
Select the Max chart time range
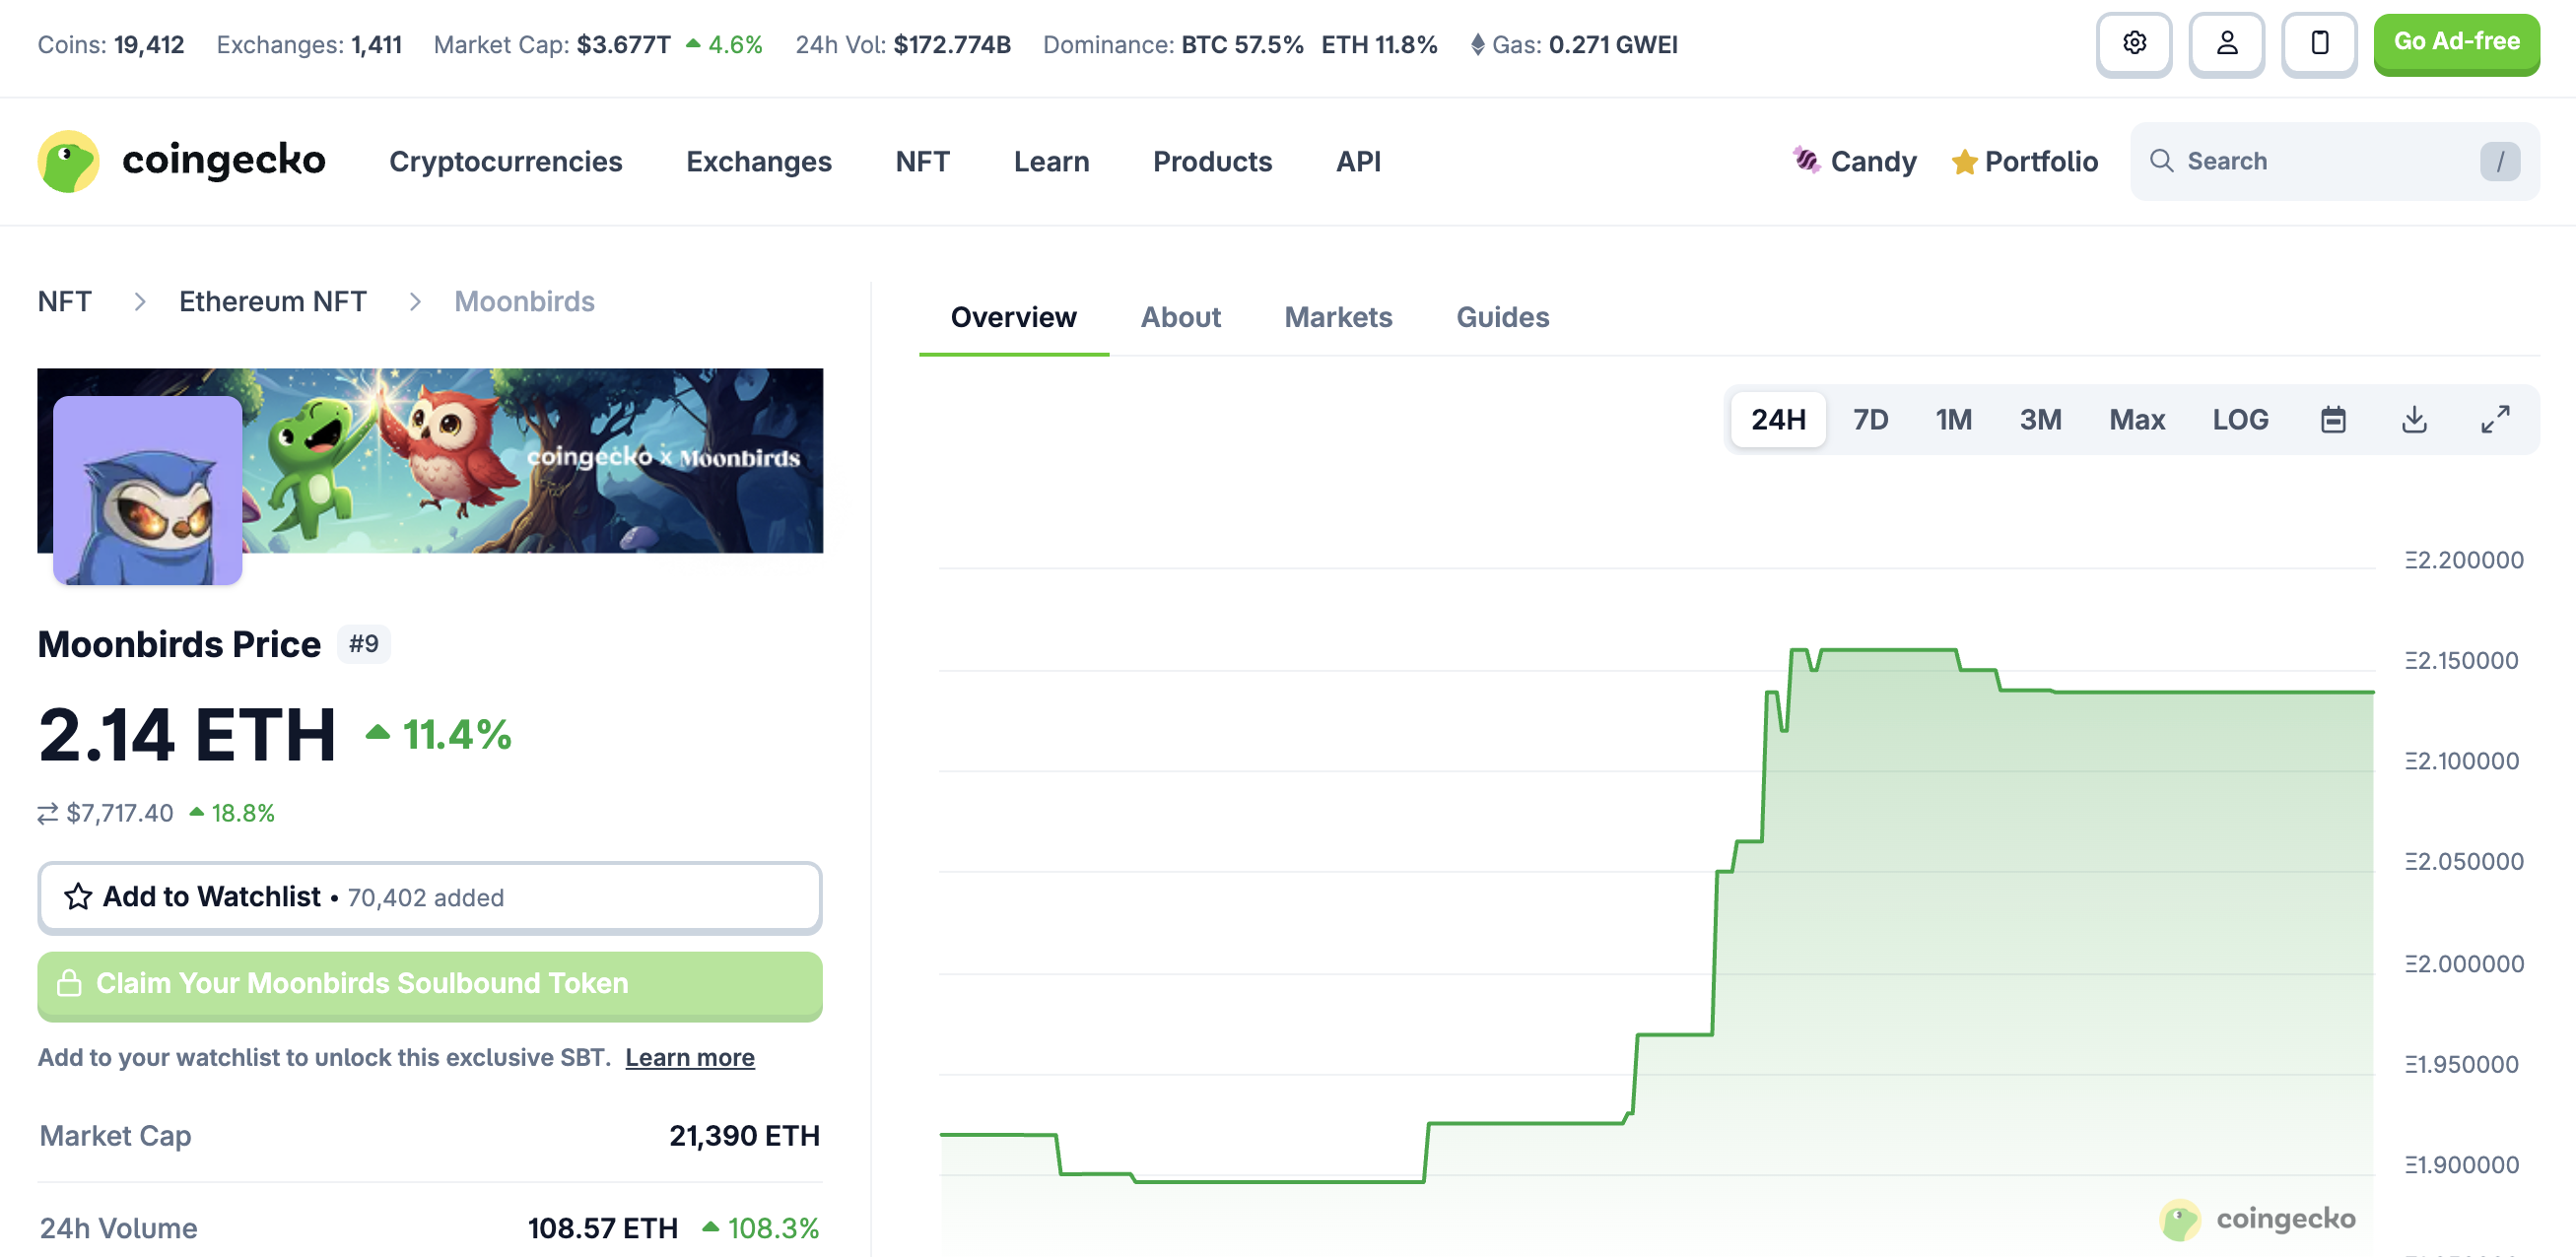point(2137,419)
